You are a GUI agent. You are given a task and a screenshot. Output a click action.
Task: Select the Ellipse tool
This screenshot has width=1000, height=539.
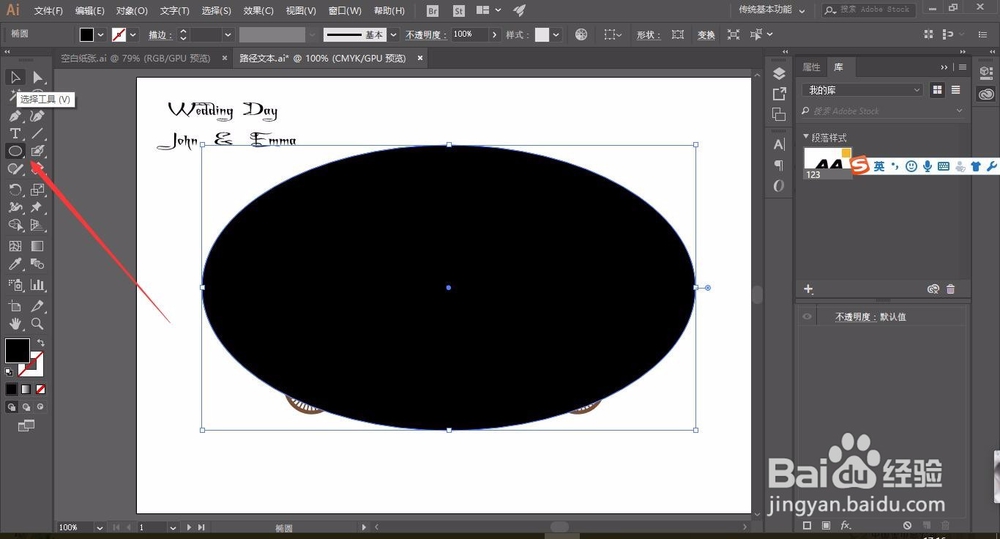click(15, 151)
